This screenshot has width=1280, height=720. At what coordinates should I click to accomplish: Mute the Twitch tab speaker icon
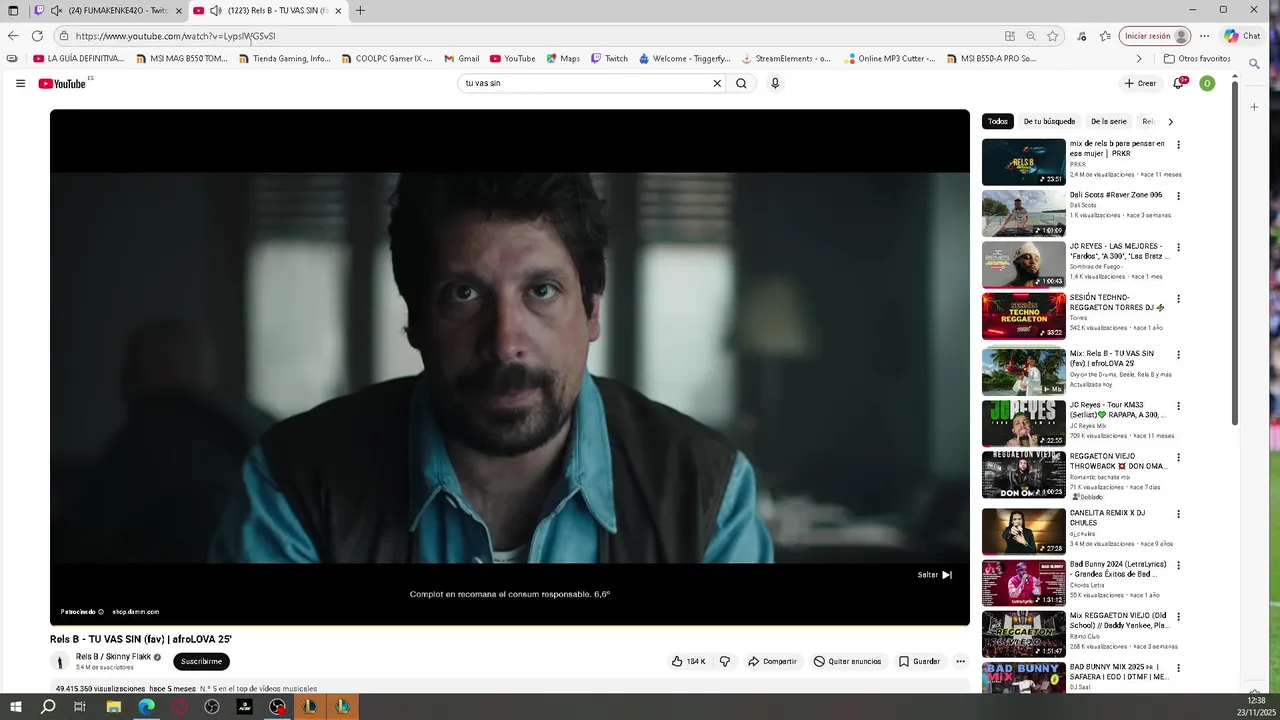pos(56,11)
